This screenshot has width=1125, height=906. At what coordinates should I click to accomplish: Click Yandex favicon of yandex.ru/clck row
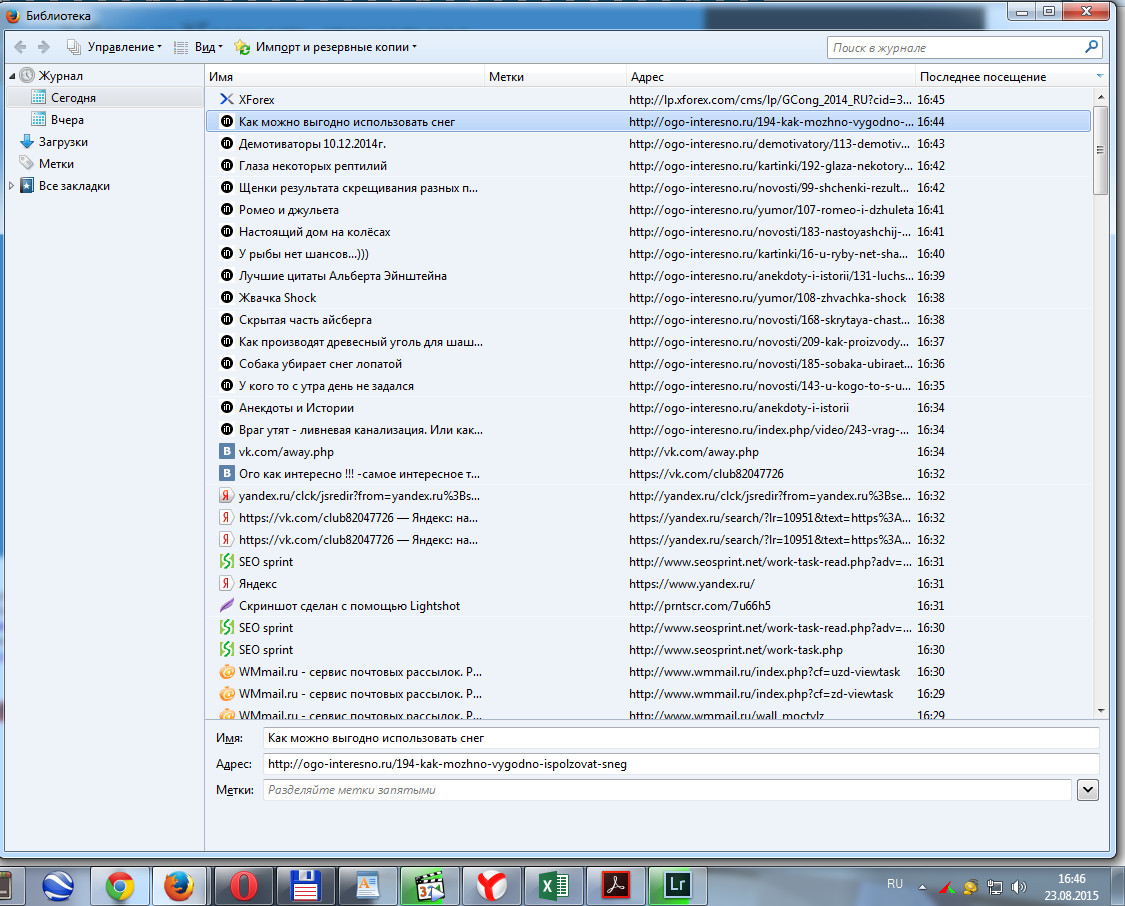pyautogui.click(x=227, y=496)
